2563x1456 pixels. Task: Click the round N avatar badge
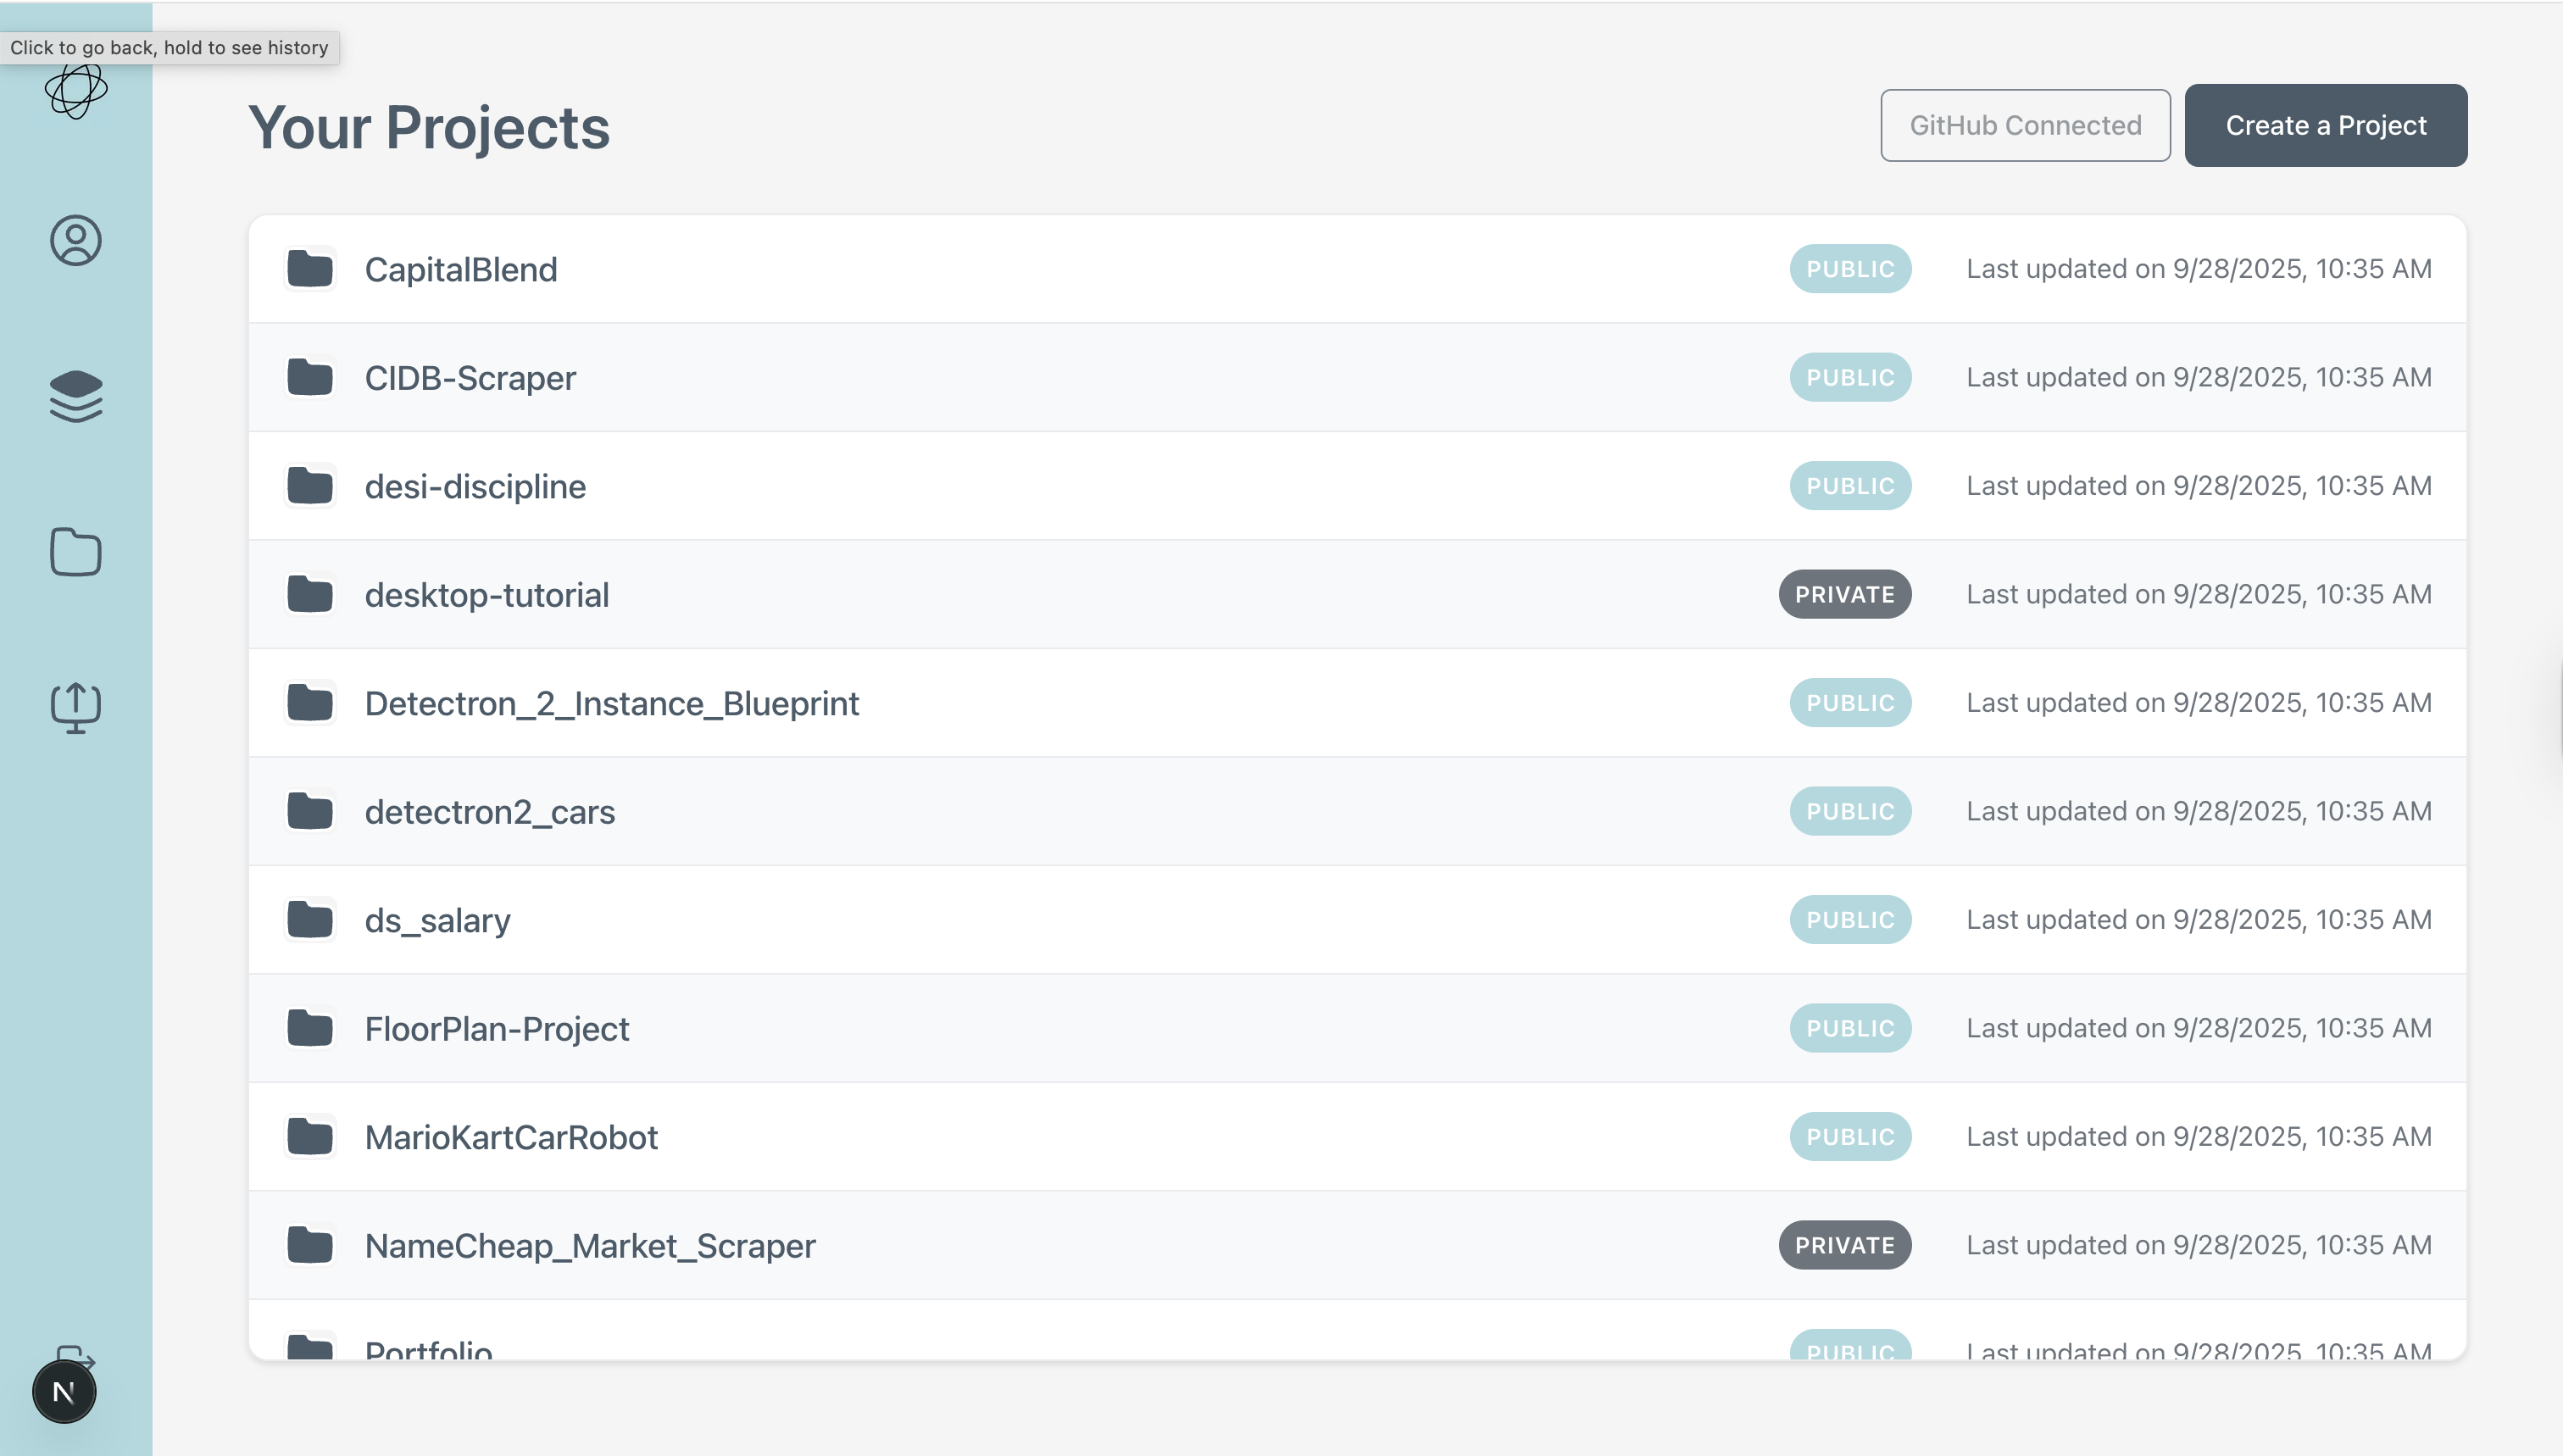coord(64,1391)
